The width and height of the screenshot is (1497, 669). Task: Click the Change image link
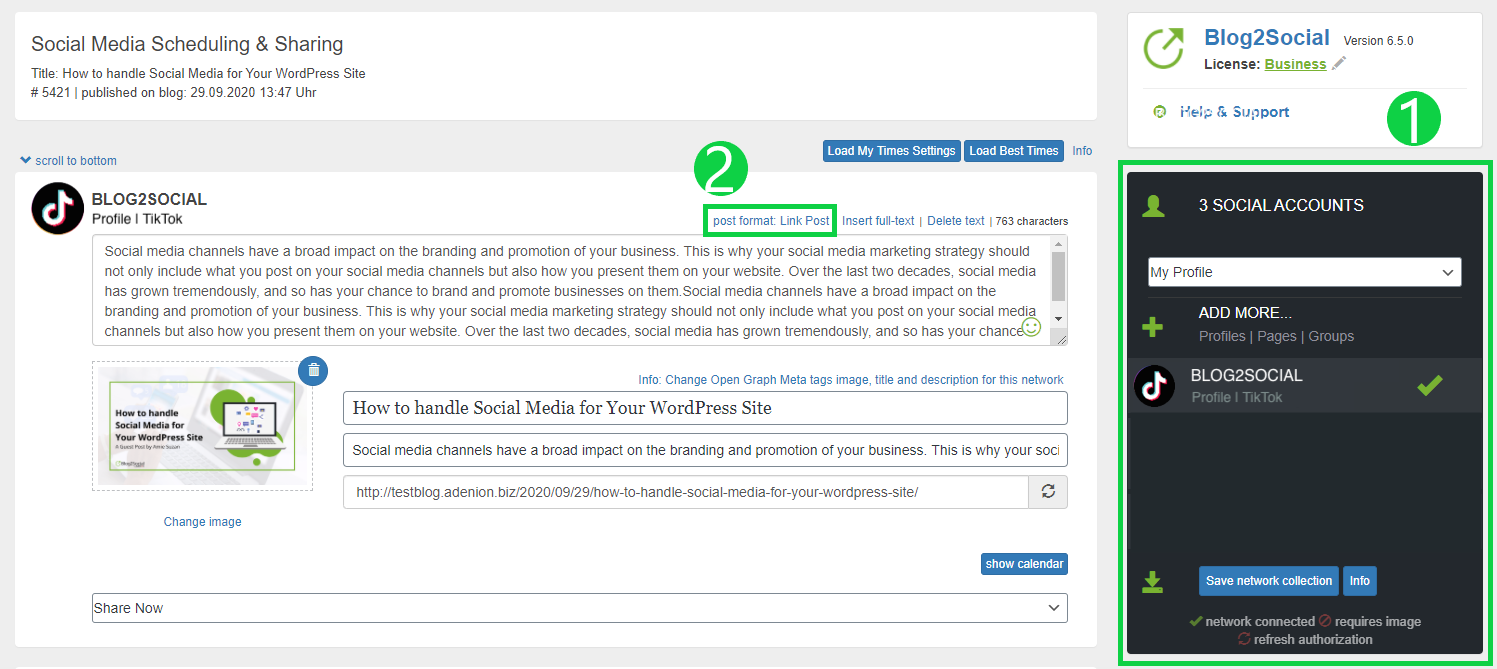click(x=203, y=522)
